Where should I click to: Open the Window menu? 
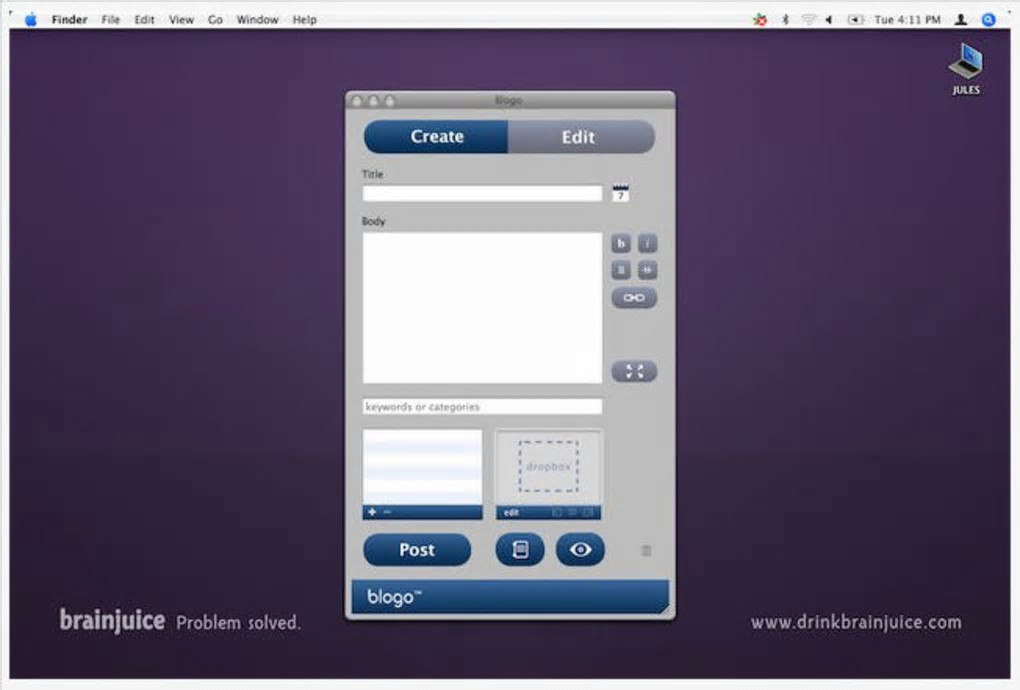click(x=258, y=20)
